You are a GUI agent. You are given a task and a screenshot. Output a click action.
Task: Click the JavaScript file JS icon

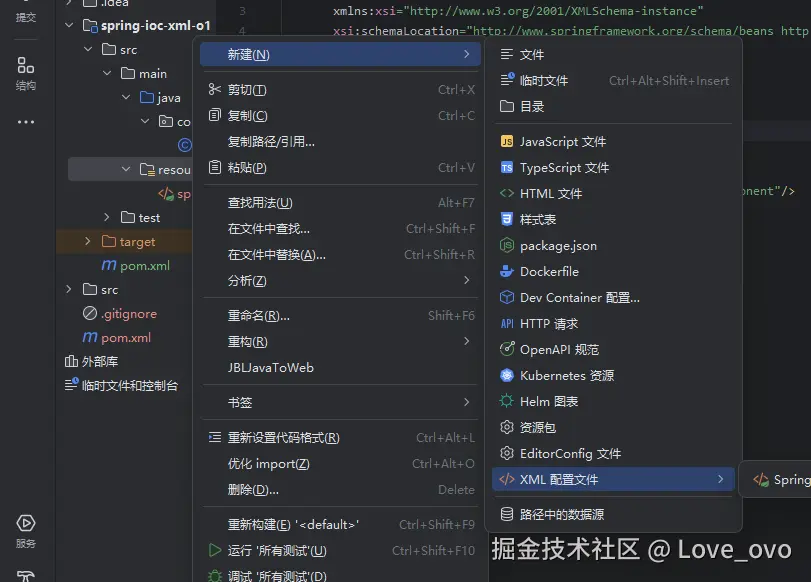(x=507, y=141)
